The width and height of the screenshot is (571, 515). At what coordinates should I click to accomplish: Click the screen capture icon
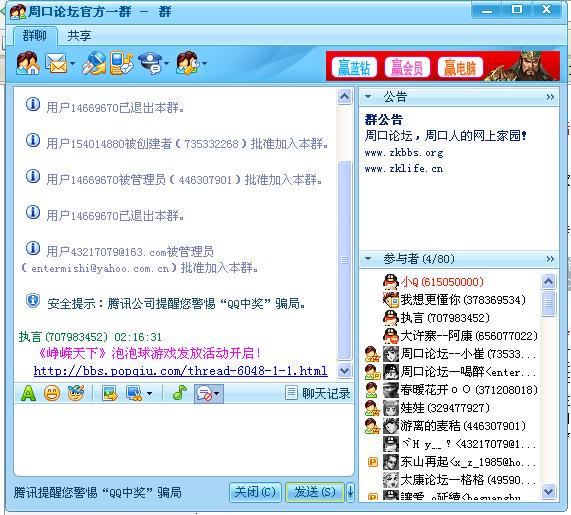tap(134, 393)
